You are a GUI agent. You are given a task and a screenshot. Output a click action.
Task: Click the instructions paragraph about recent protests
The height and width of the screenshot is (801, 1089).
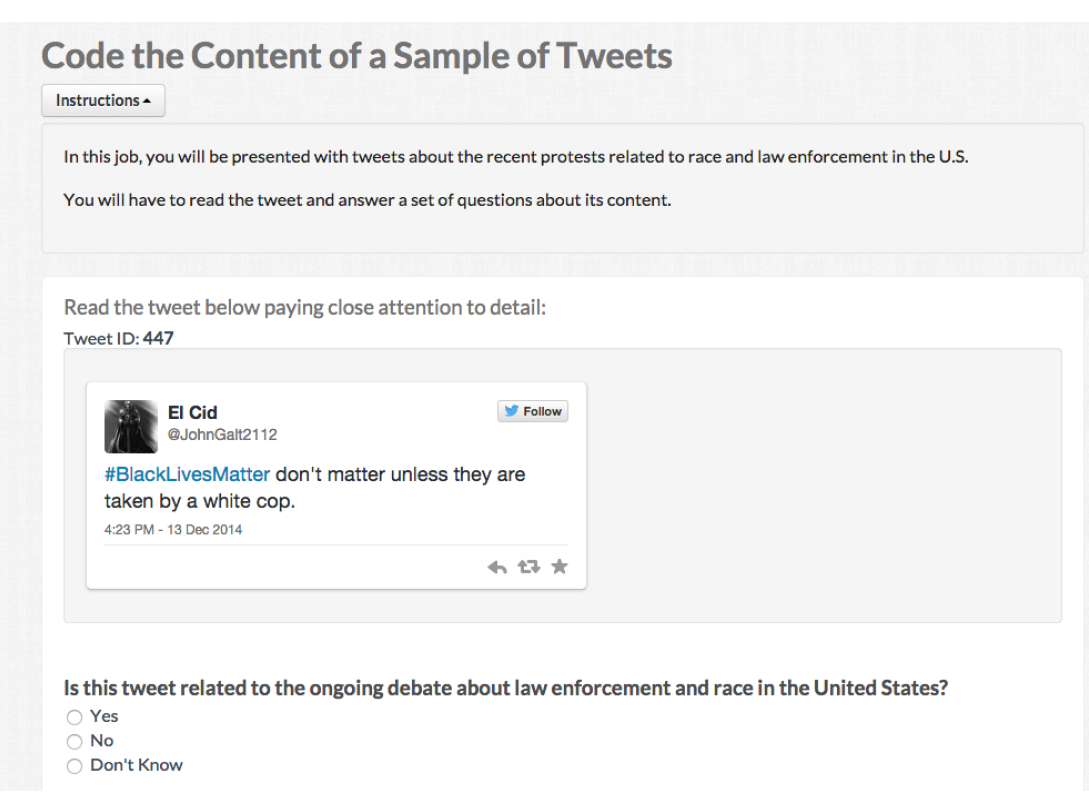click(515, 157)
